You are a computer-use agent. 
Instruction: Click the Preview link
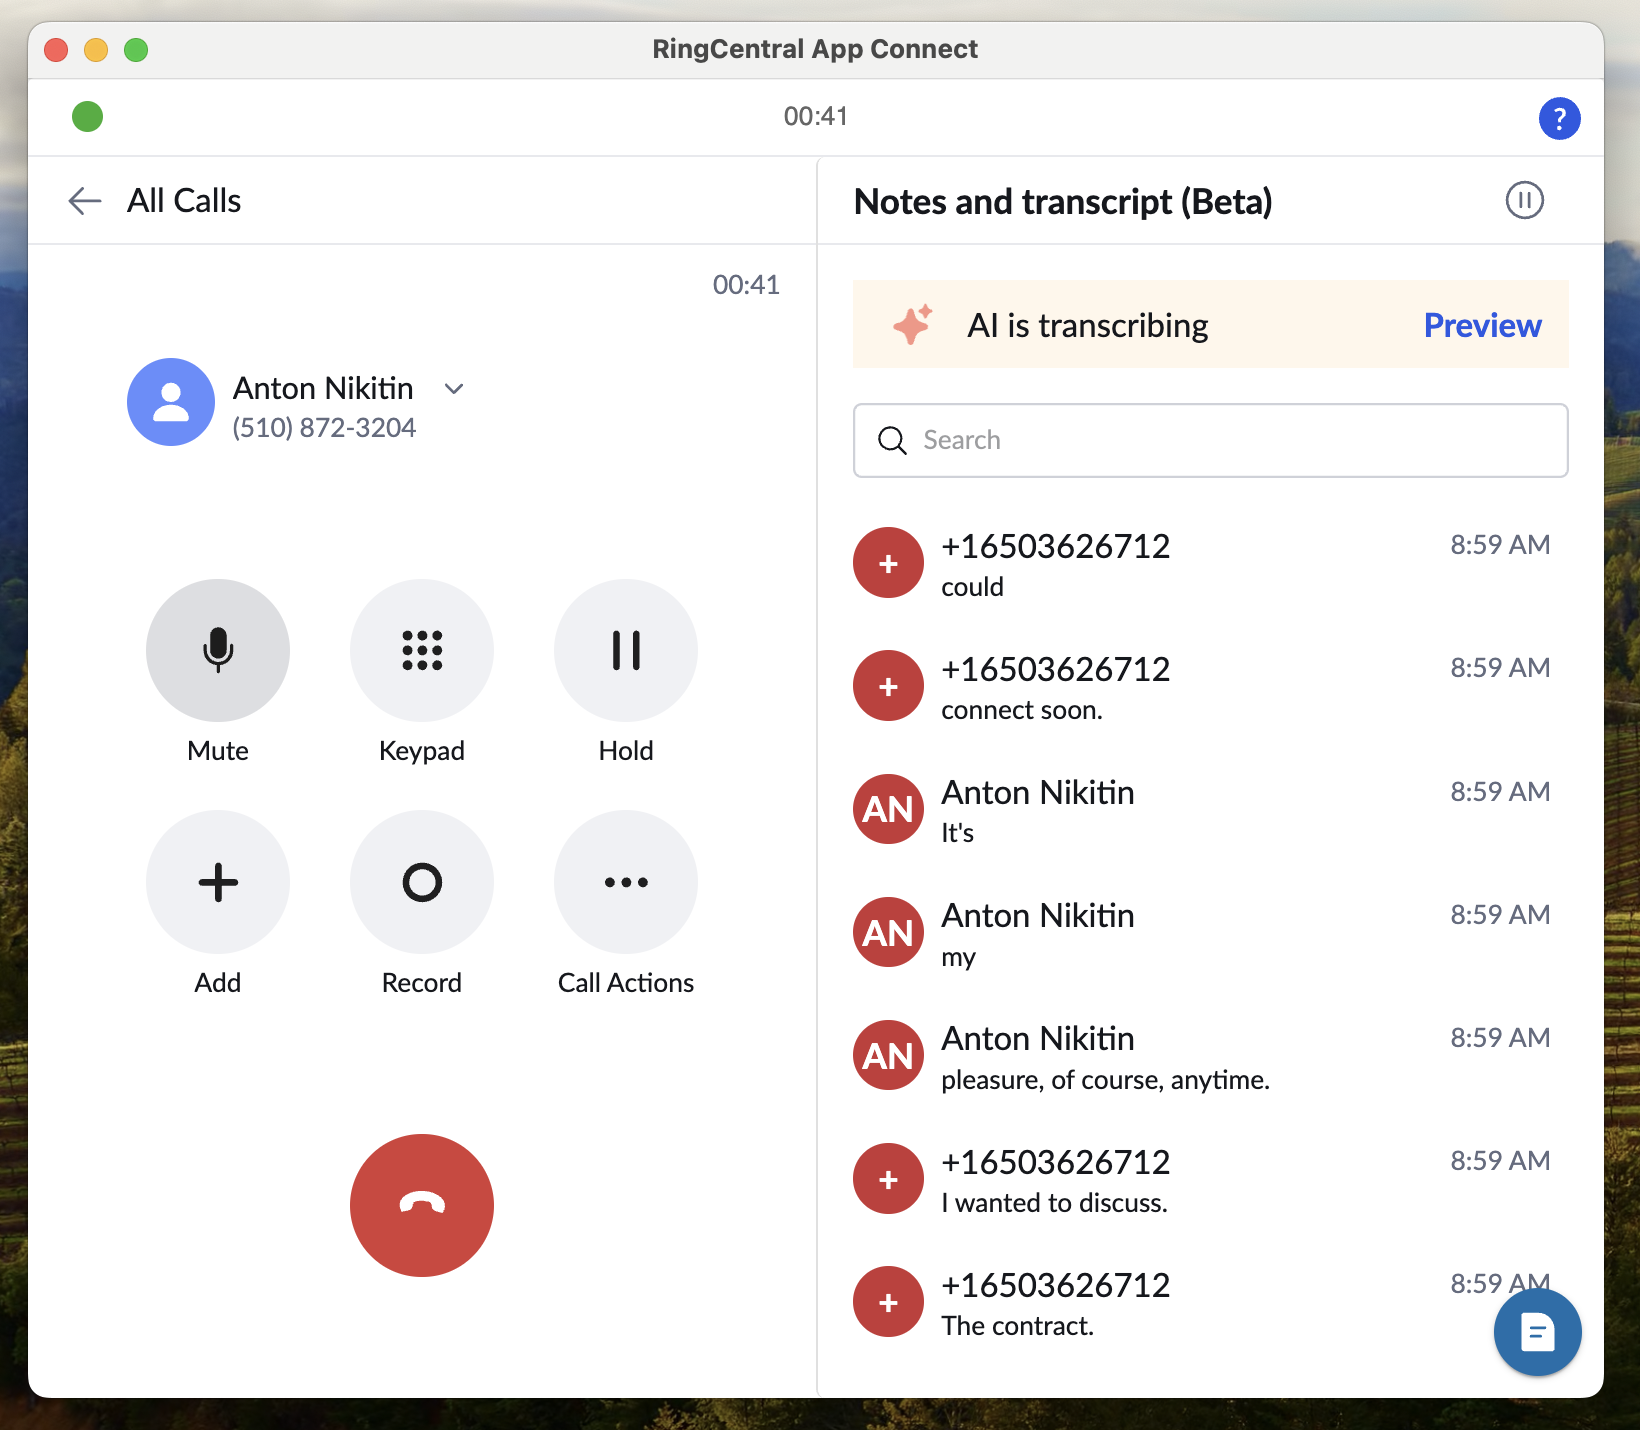(x=1482, y=325)
